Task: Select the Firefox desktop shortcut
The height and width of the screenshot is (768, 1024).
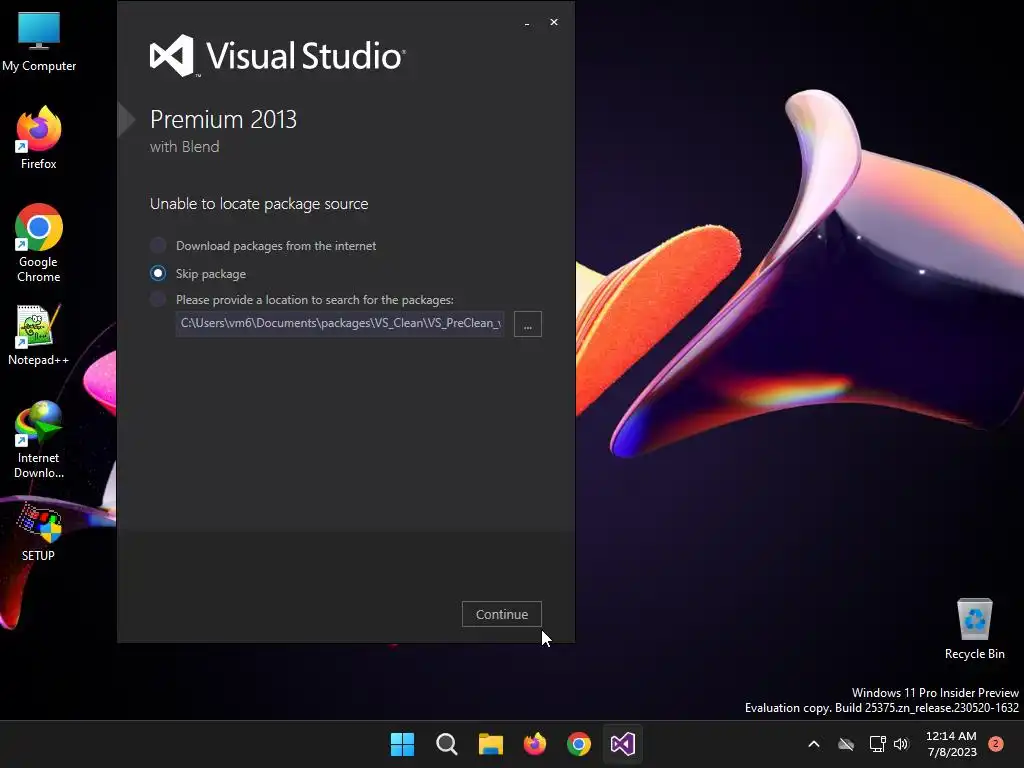Action: click(39, 138)
